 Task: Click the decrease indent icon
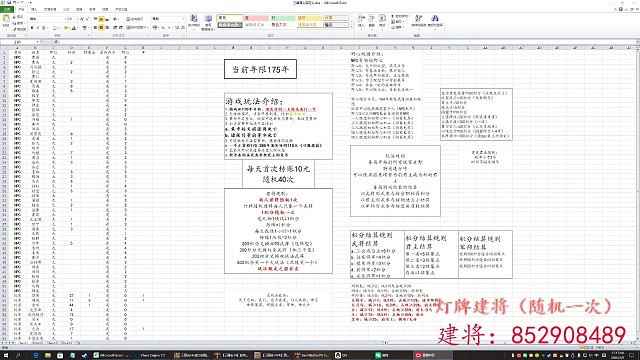tap(115, 27)
